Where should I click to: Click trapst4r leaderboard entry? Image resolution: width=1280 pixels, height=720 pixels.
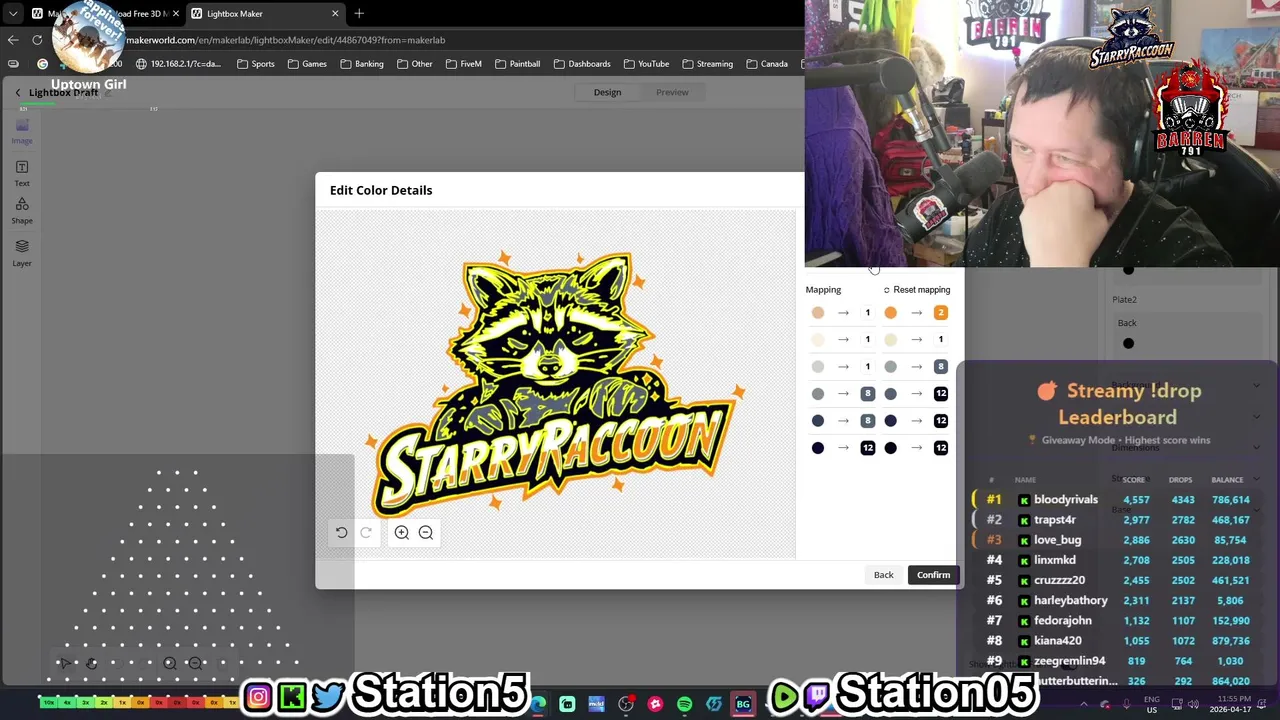tap(1055, 520)
